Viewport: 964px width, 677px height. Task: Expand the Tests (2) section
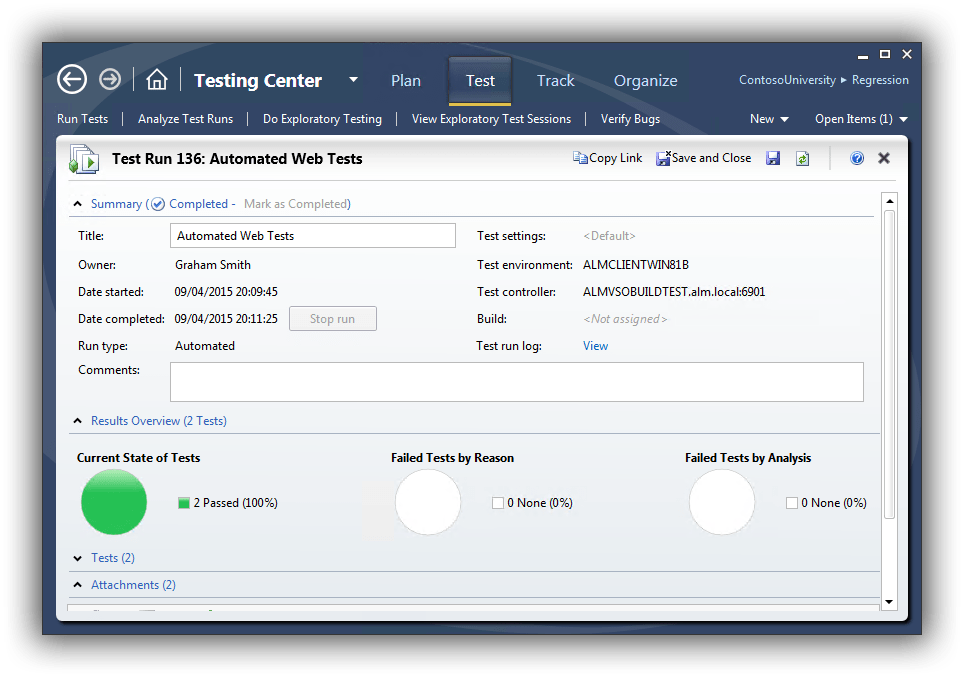[x=77, y=558]
